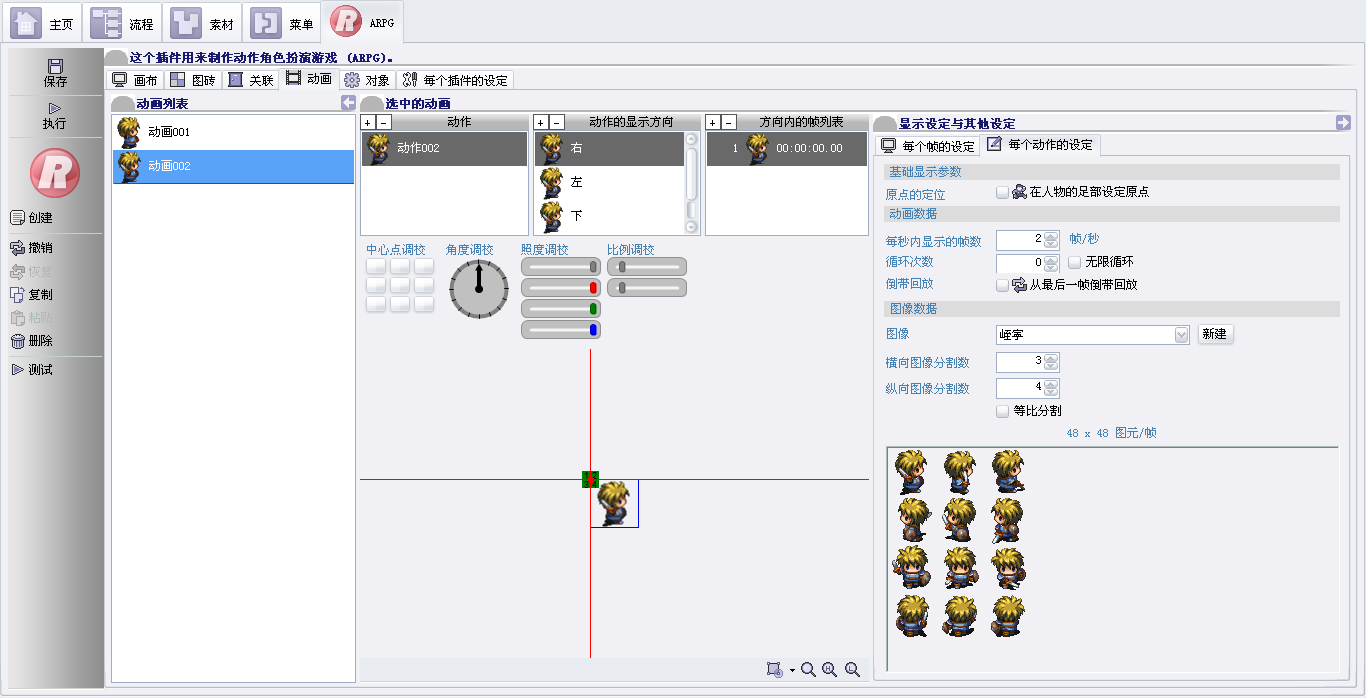
Task: Select 动作002 in the action list
Action: click(444, 148)
